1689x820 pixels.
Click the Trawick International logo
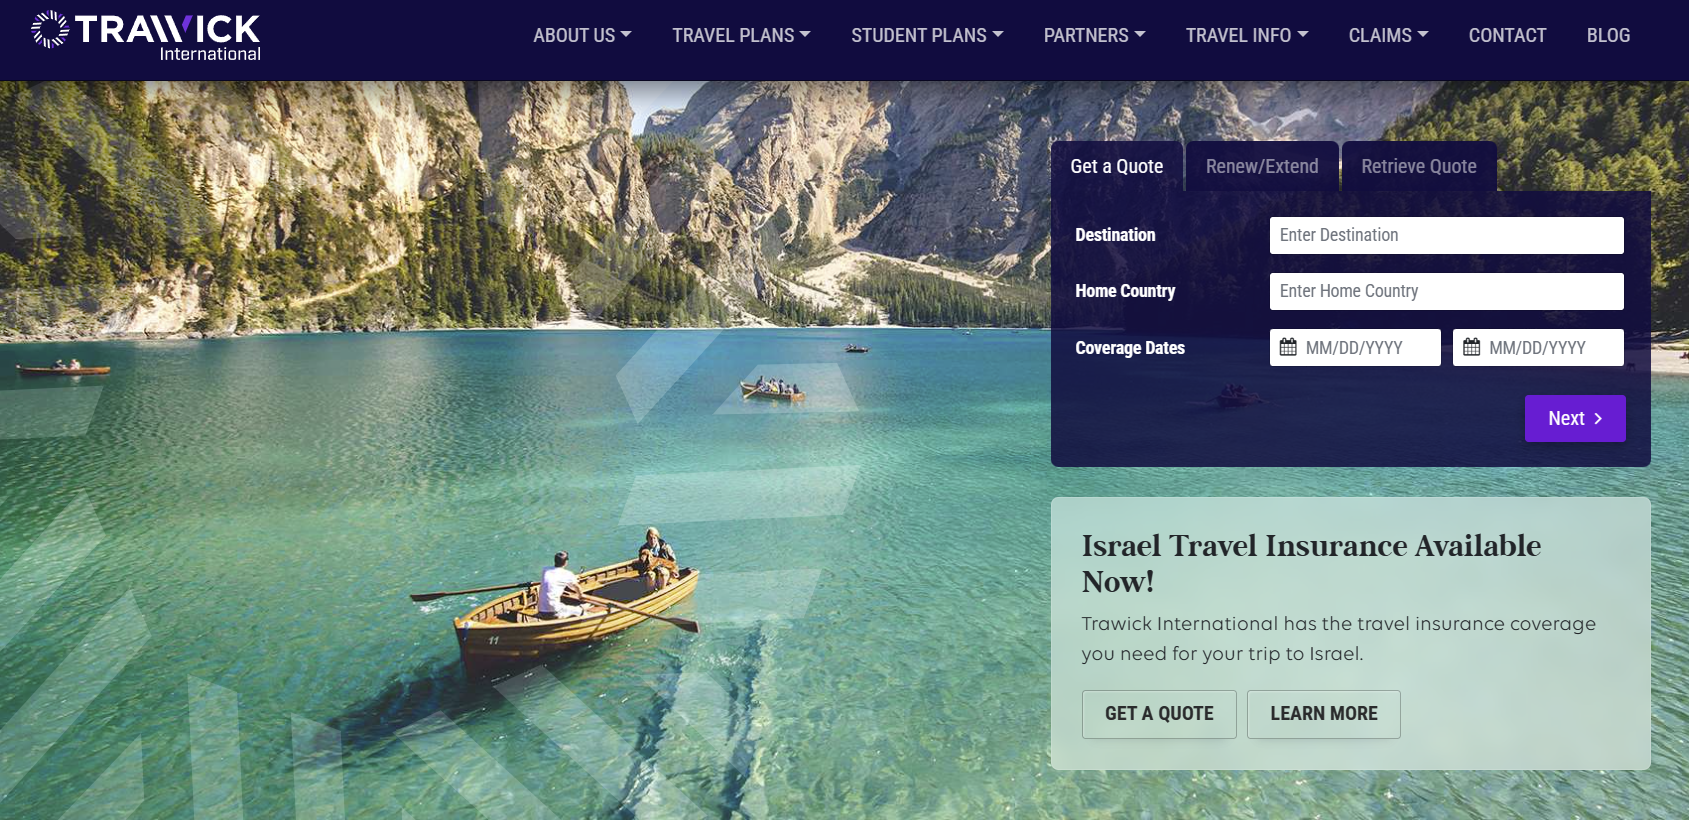point(146,37)
